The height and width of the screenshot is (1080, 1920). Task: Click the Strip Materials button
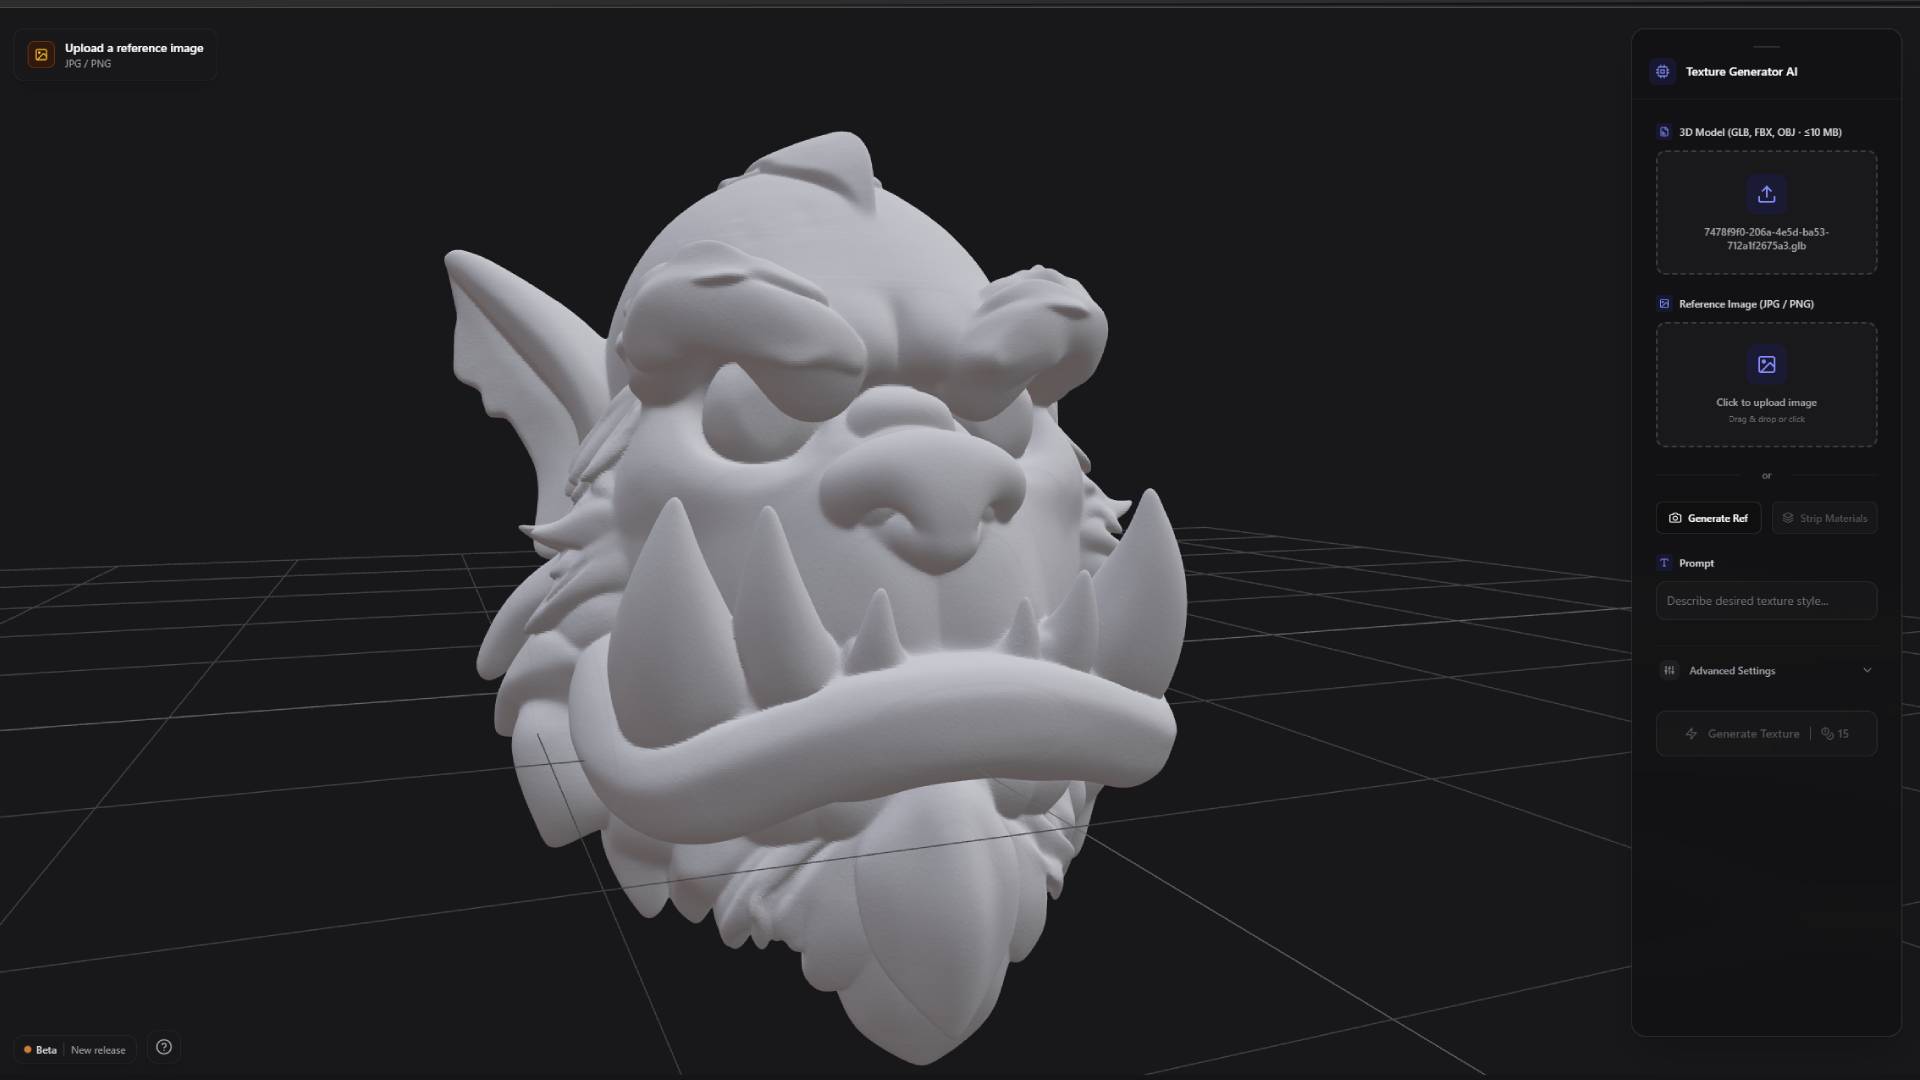pyautogui.click(x=1824, y=518)
